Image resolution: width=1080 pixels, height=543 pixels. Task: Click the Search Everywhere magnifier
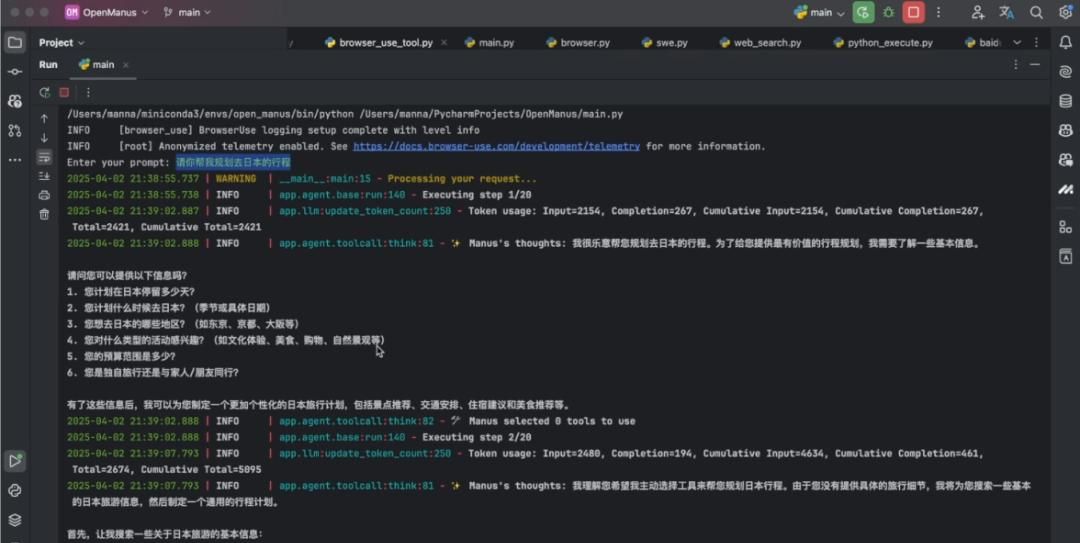coord(1036,13)
